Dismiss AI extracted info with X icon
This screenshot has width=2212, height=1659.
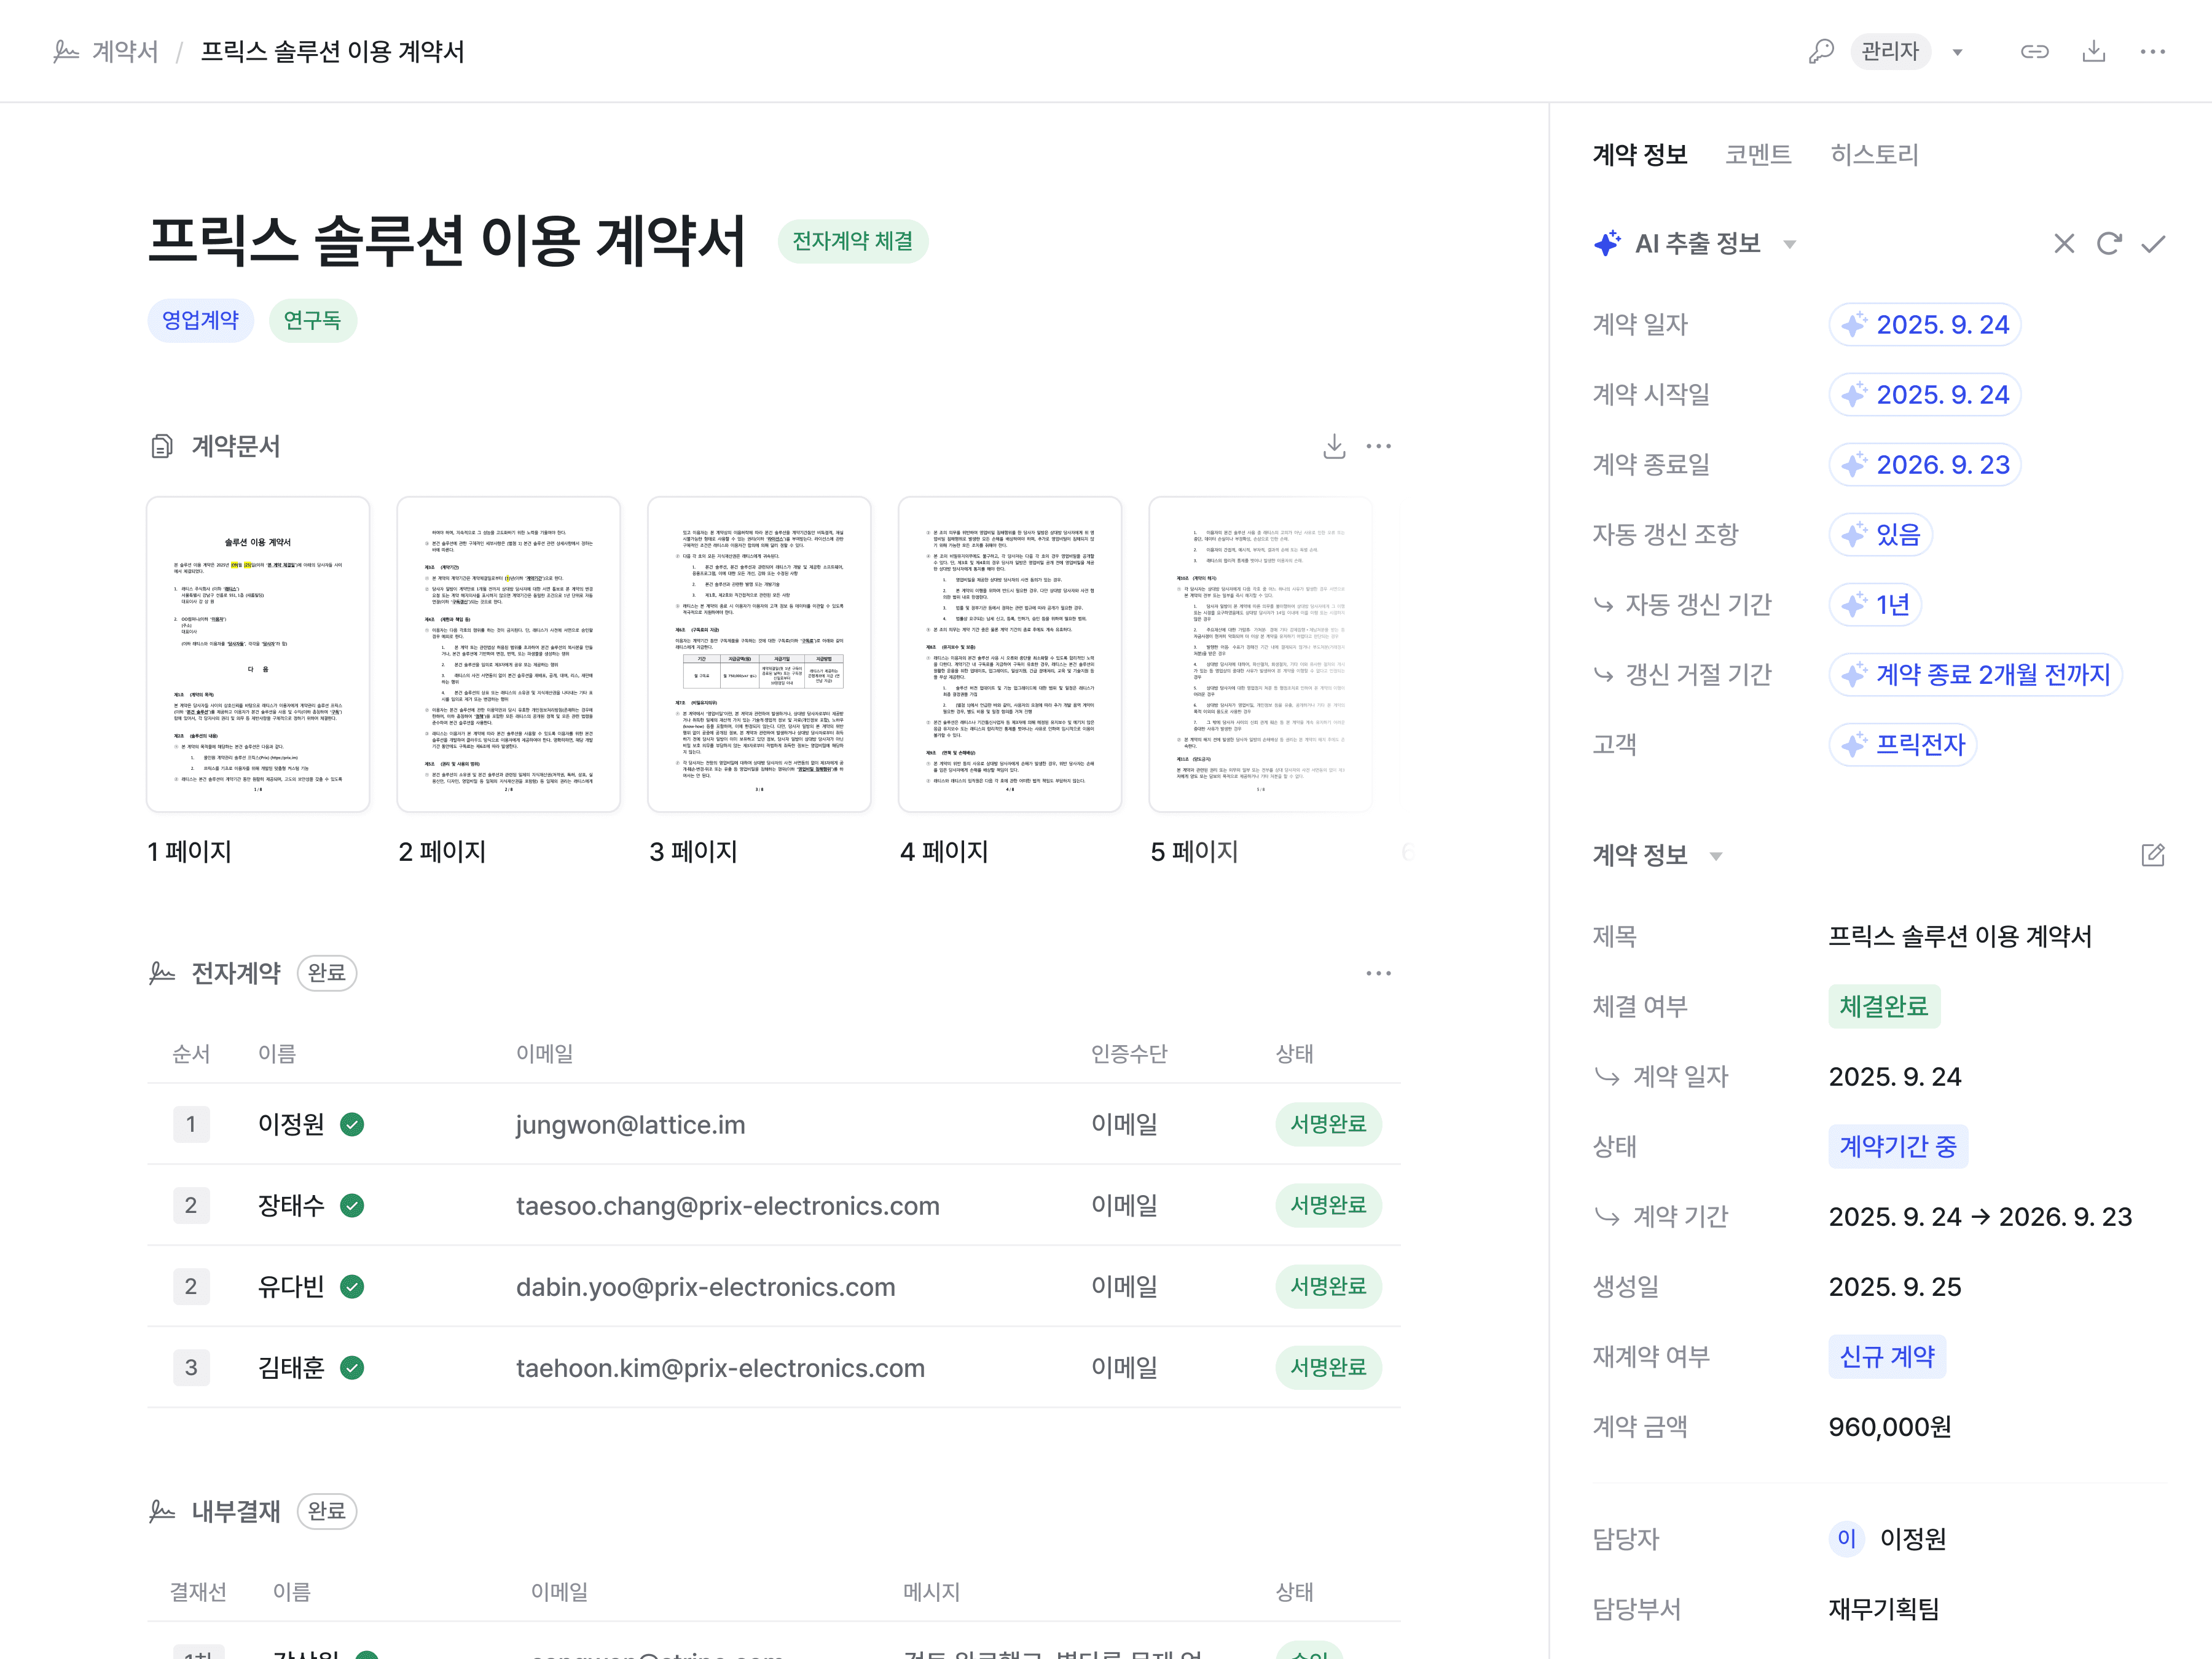pos(2064,244)
